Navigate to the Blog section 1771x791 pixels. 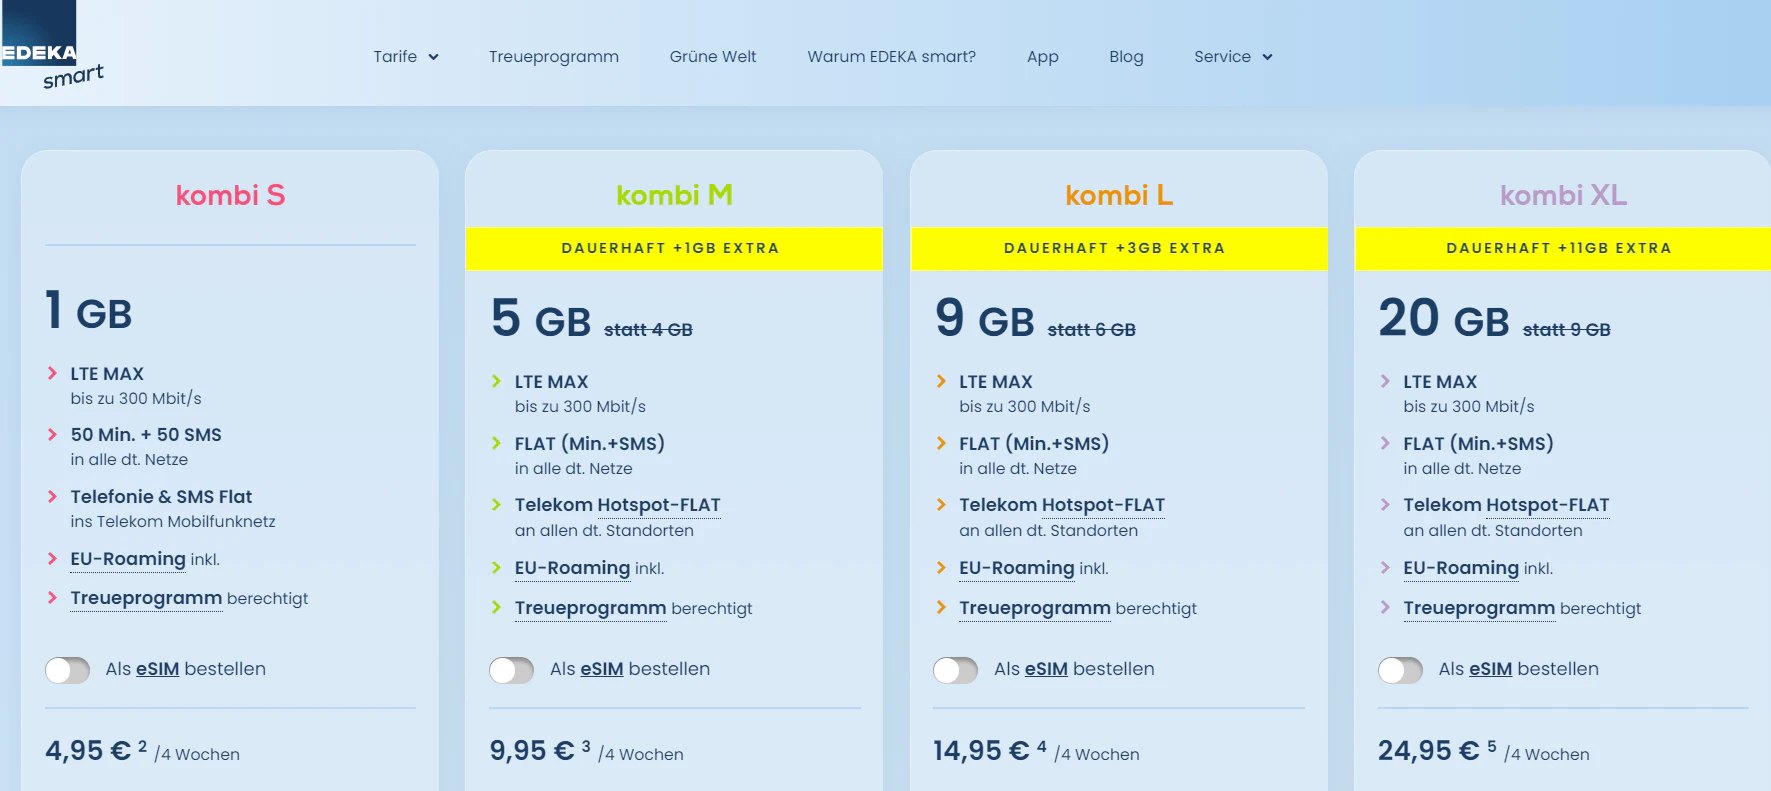pos(1126,57)
